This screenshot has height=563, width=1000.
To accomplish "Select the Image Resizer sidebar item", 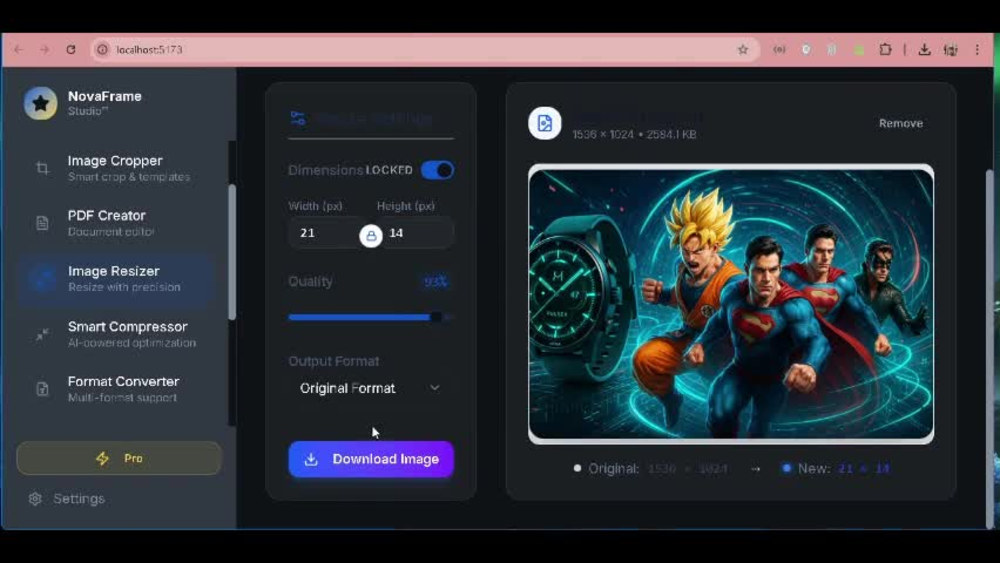I will 117,279.
